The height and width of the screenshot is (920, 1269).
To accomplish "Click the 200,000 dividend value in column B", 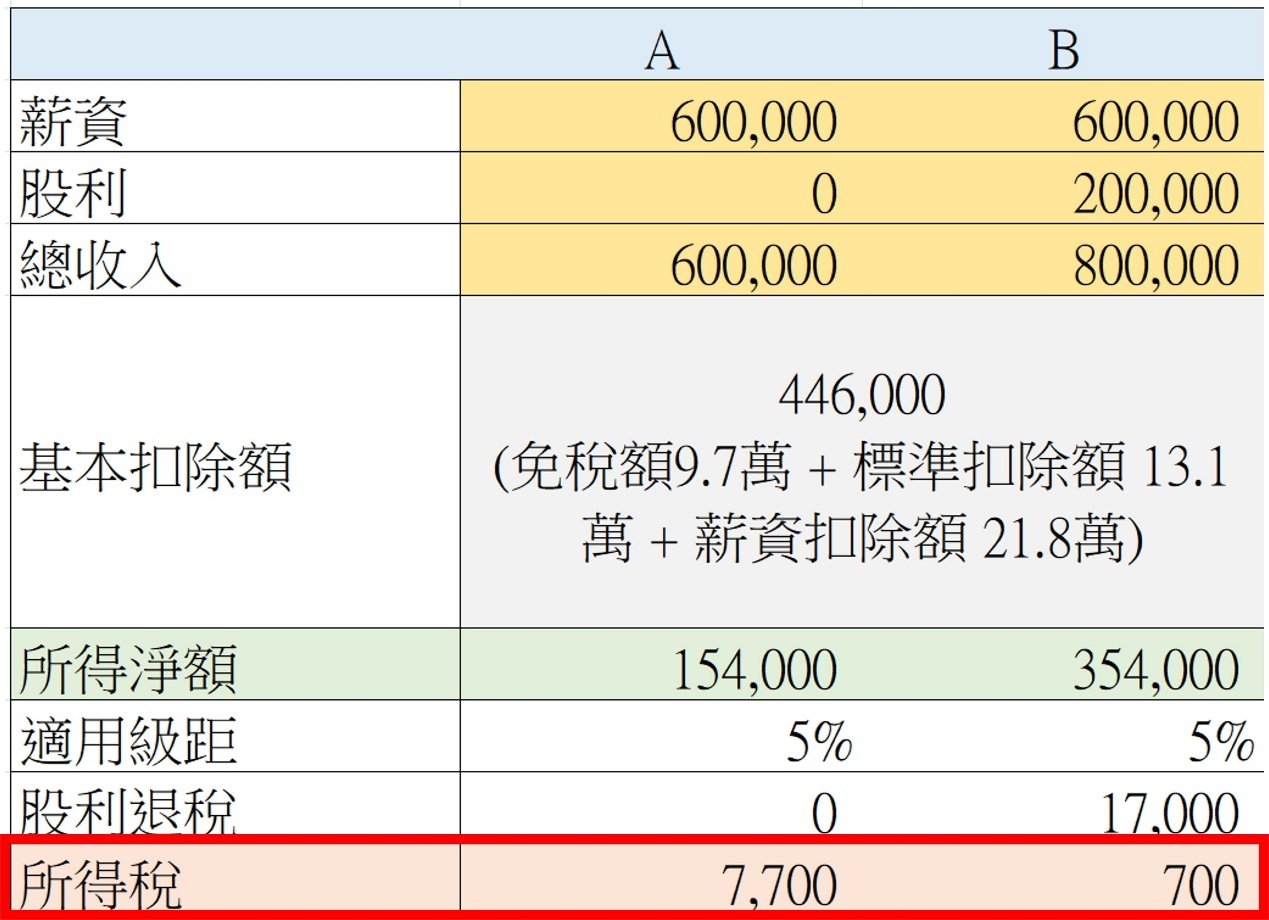I will (1160, 192).
